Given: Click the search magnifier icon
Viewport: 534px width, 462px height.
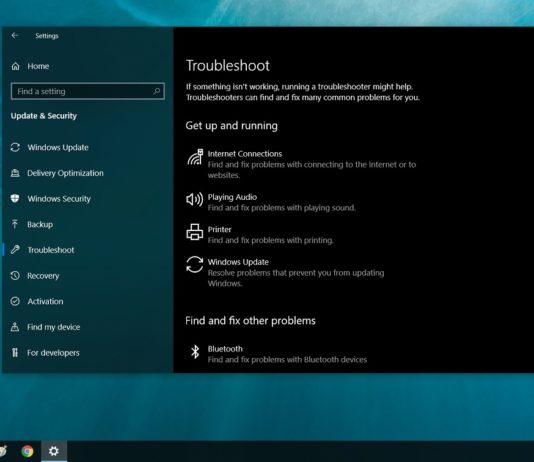Looking at the screenshot, I should [x=156, y=91].
